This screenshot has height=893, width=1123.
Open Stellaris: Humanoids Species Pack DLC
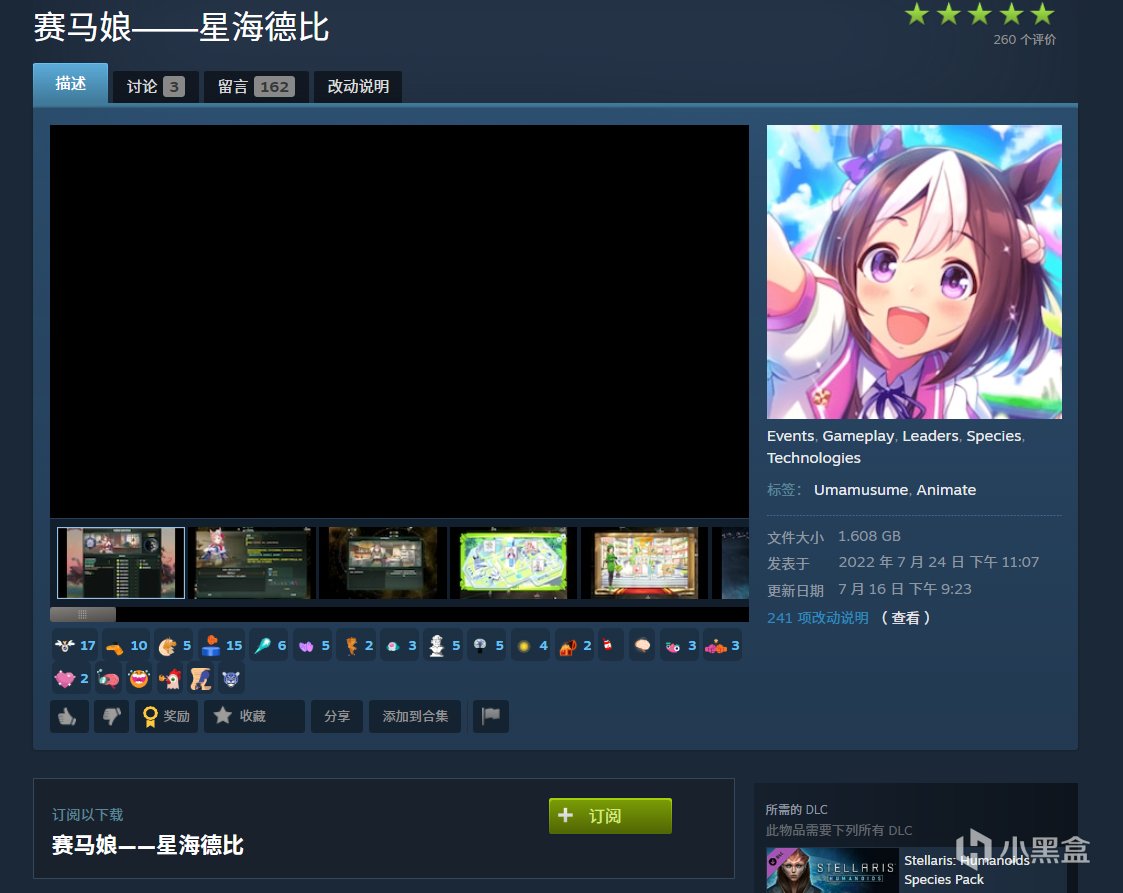pyautogui.click(x=966, y=869)
